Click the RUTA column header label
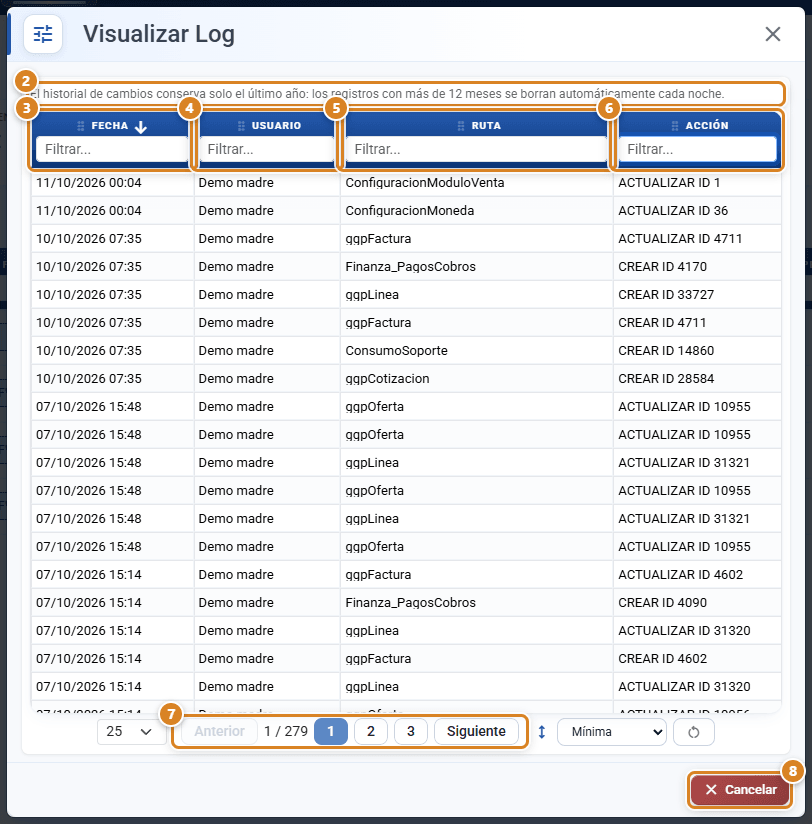 point(486,126)
